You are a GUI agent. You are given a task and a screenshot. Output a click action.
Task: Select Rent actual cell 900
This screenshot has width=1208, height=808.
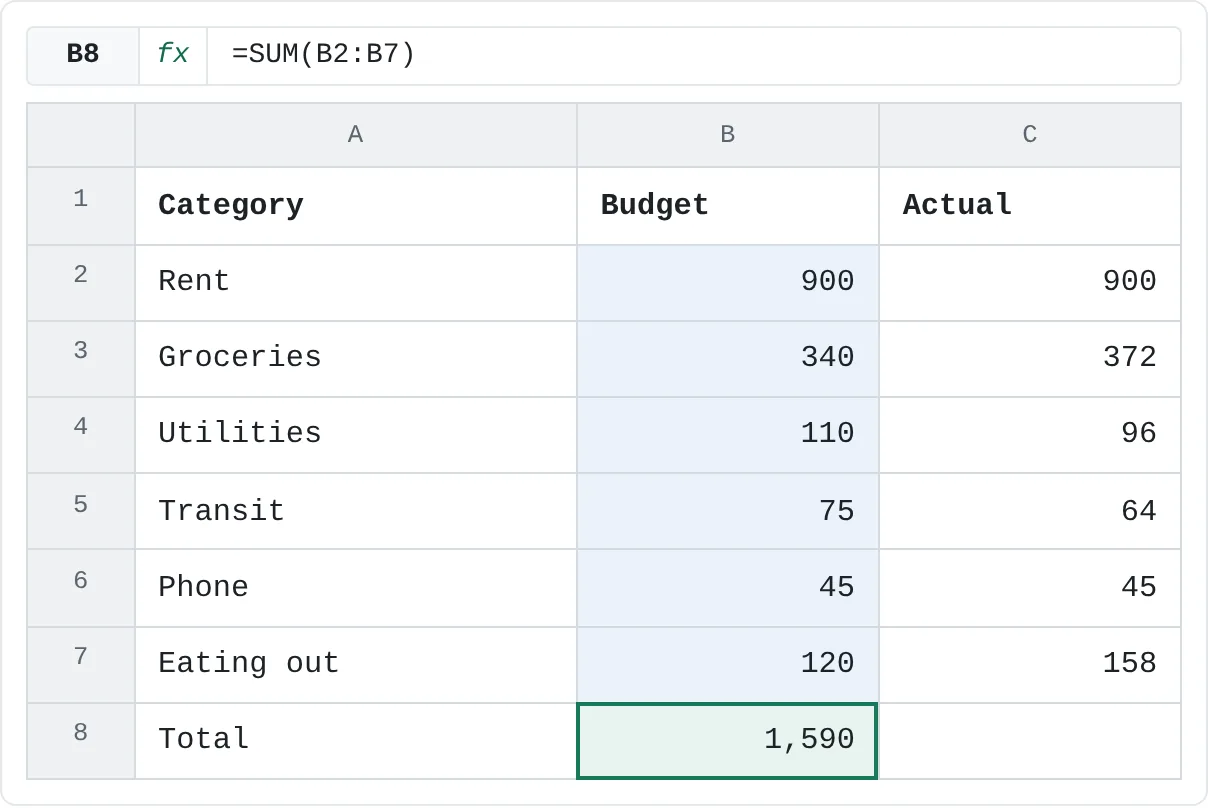[x=1030, y=283]
